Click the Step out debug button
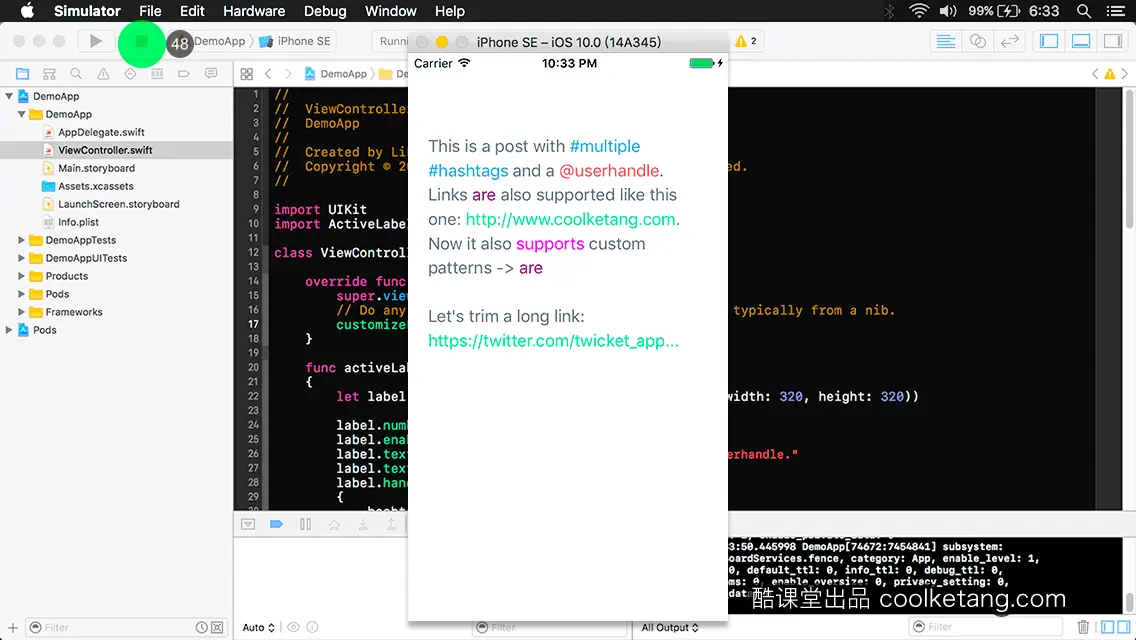Screen dimensions: 1136x640 pyautogui.click(x=391, y=524)
